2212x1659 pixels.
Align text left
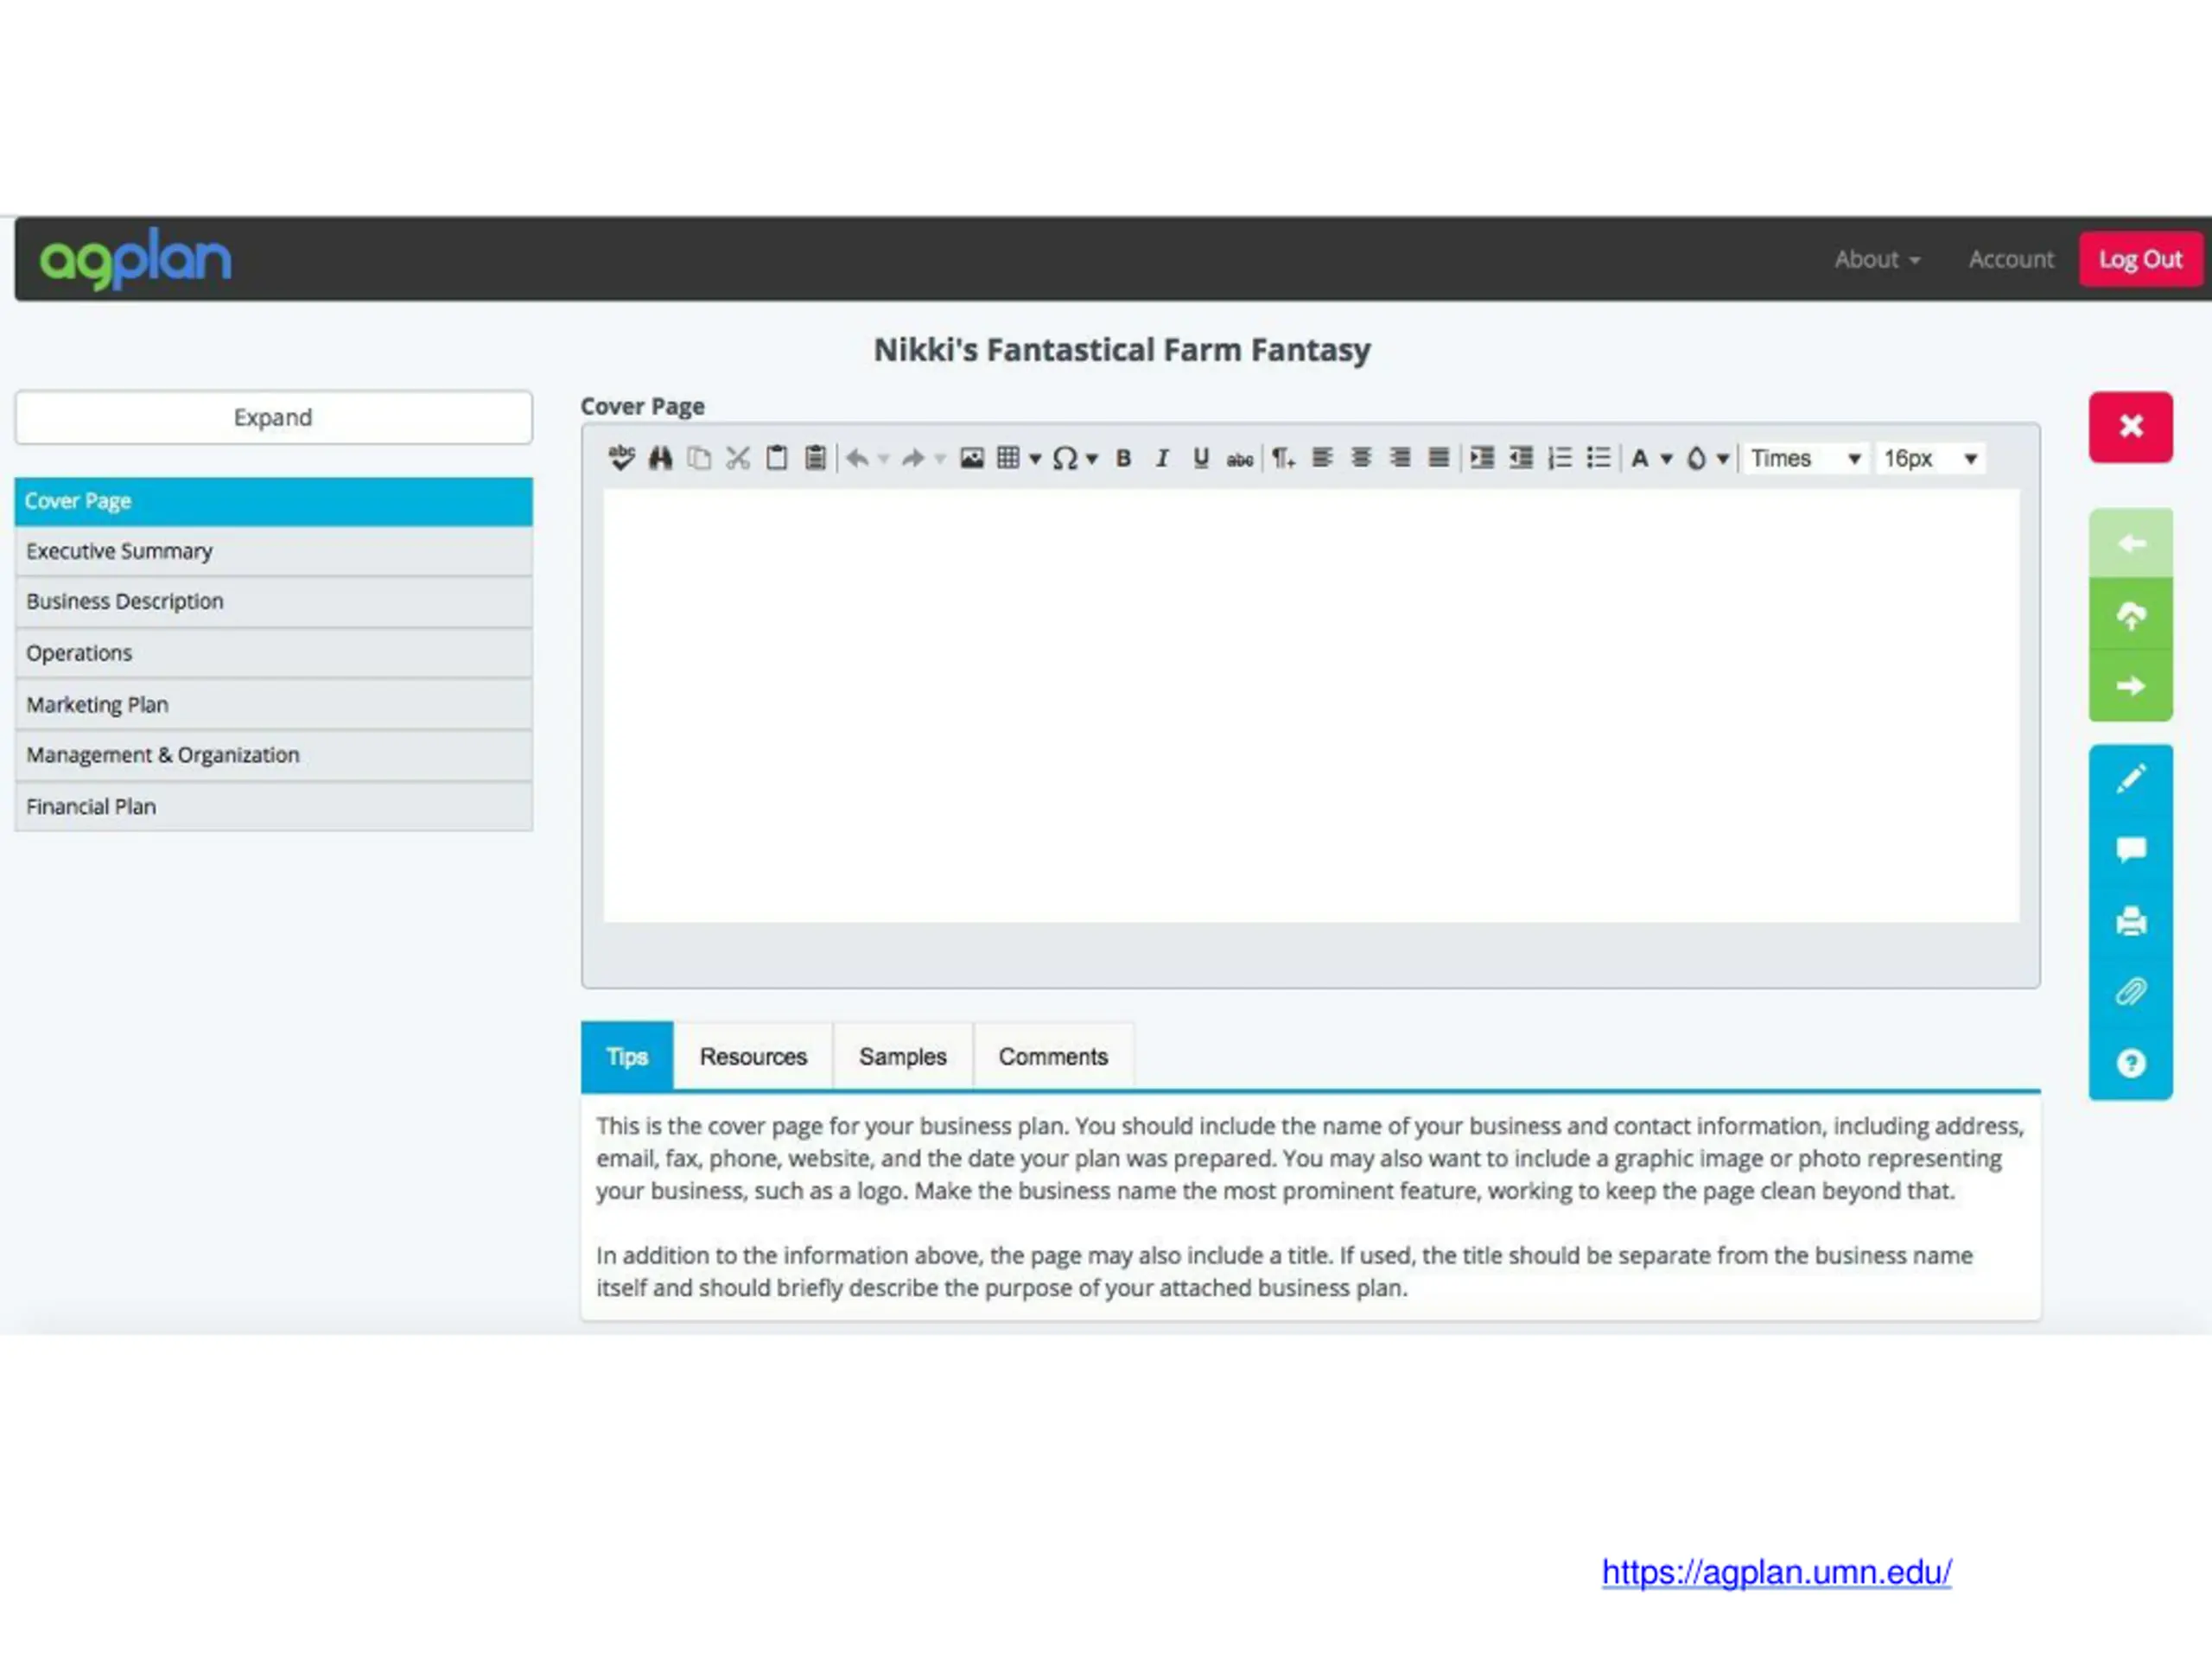point(1322,458)
